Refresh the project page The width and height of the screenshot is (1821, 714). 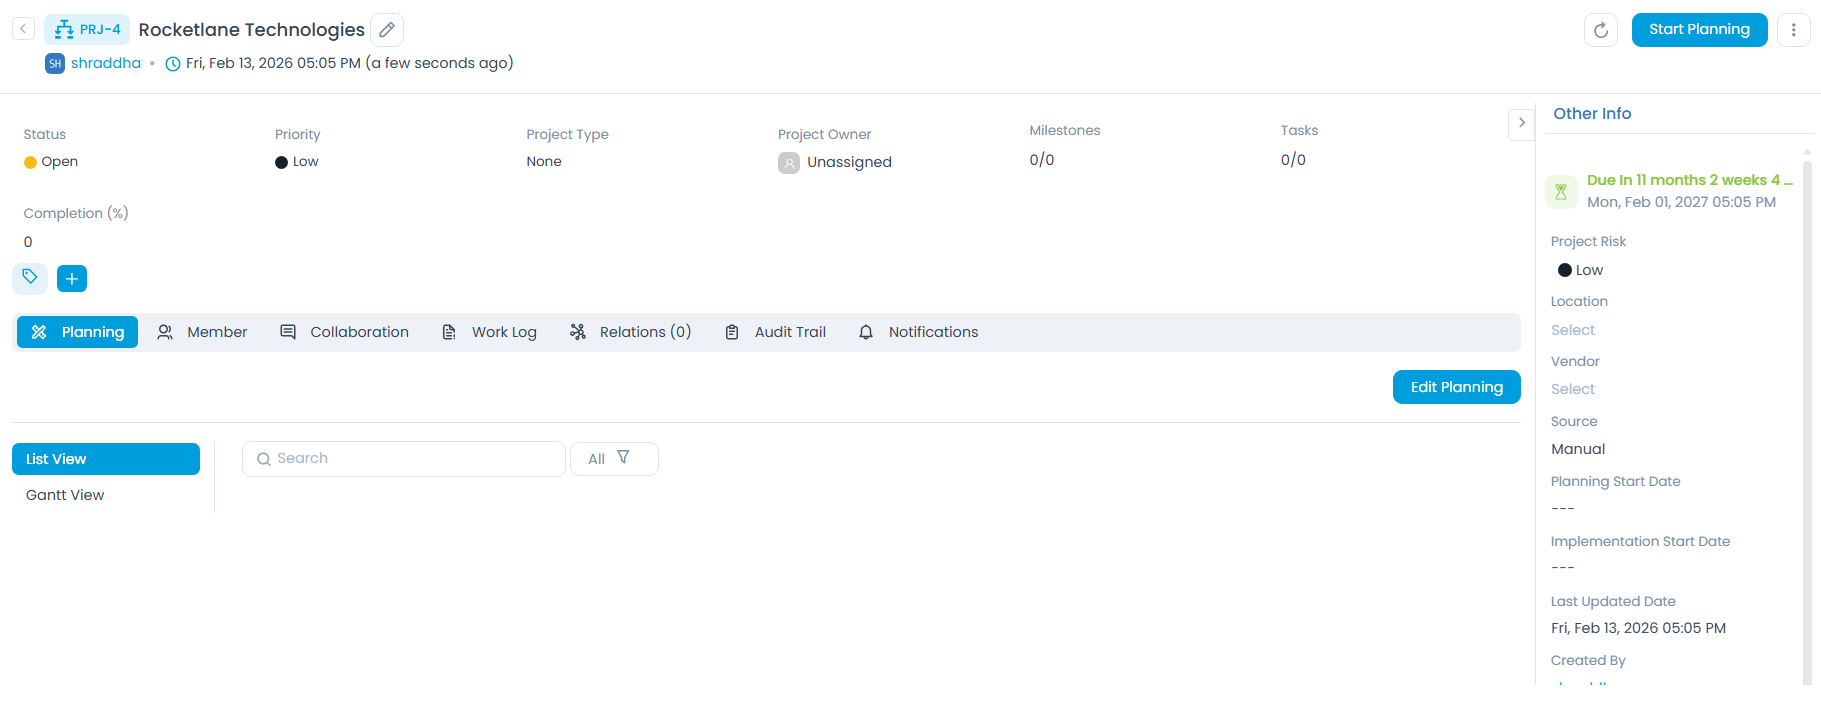tap(1601, 30)
